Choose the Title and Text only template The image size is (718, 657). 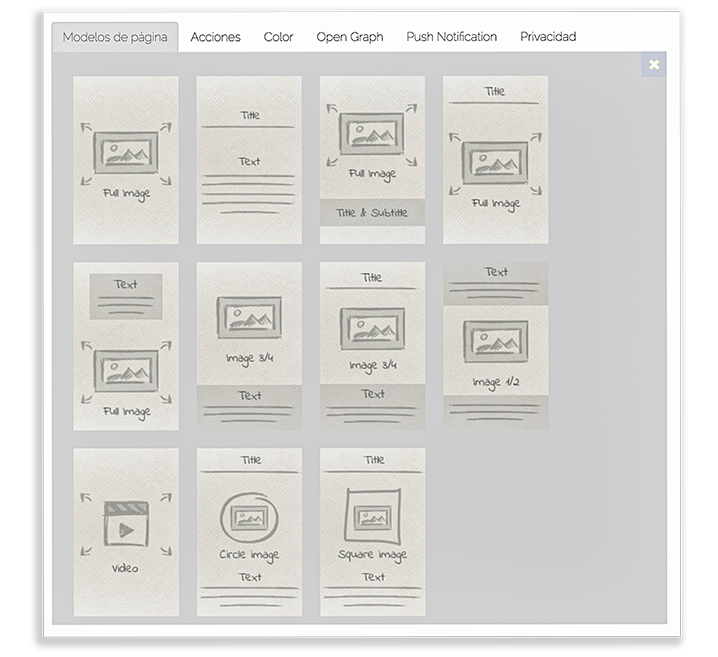click(249, 160)
